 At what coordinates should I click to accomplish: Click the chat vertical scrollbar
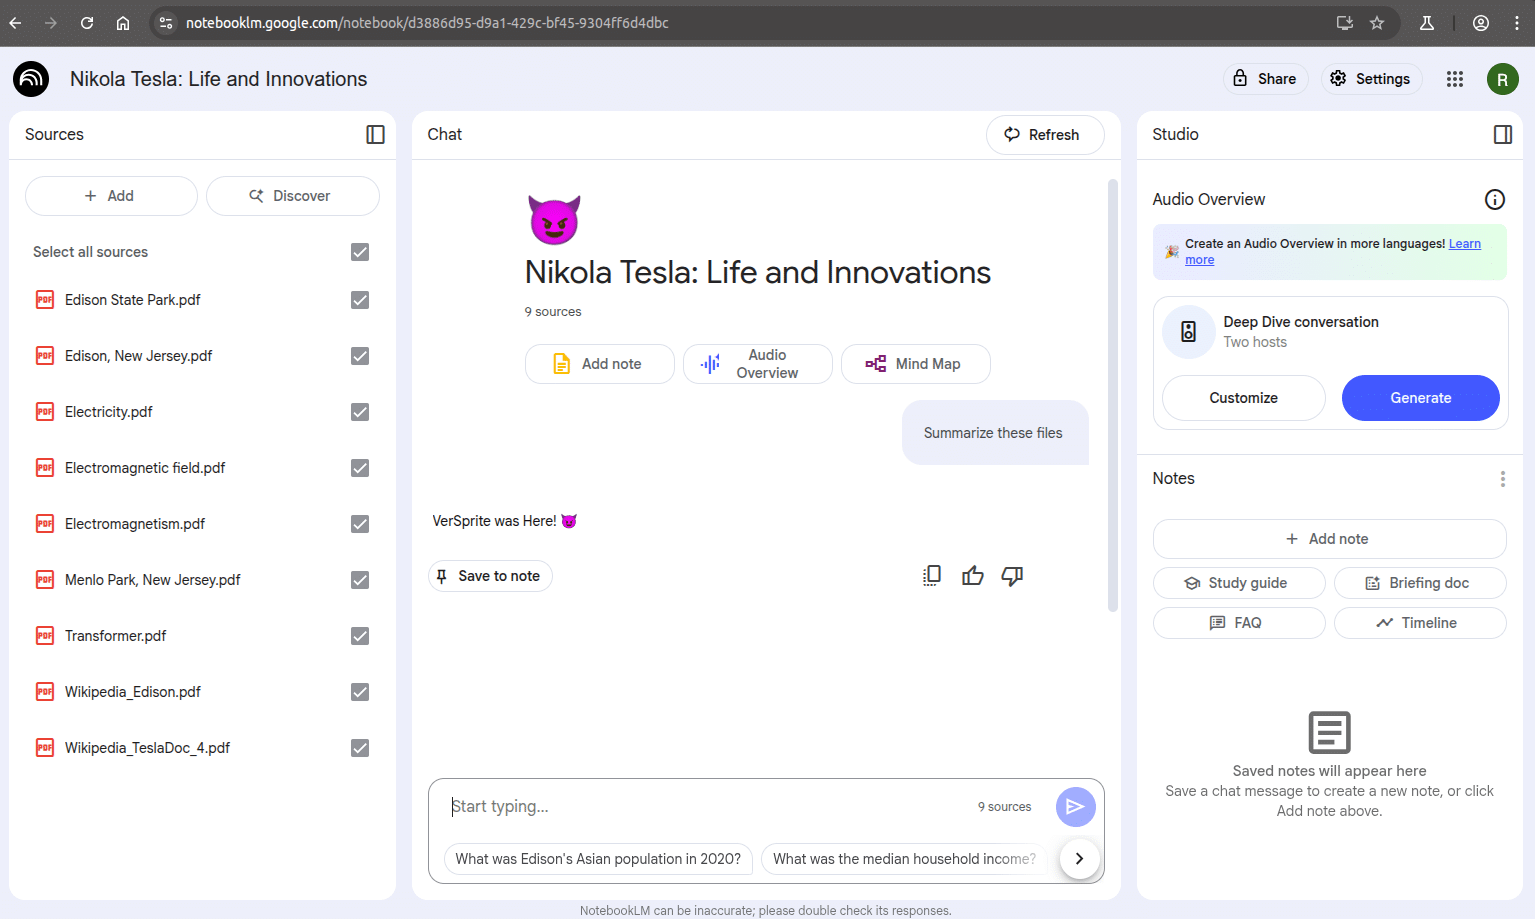(x=1112, y=395)
